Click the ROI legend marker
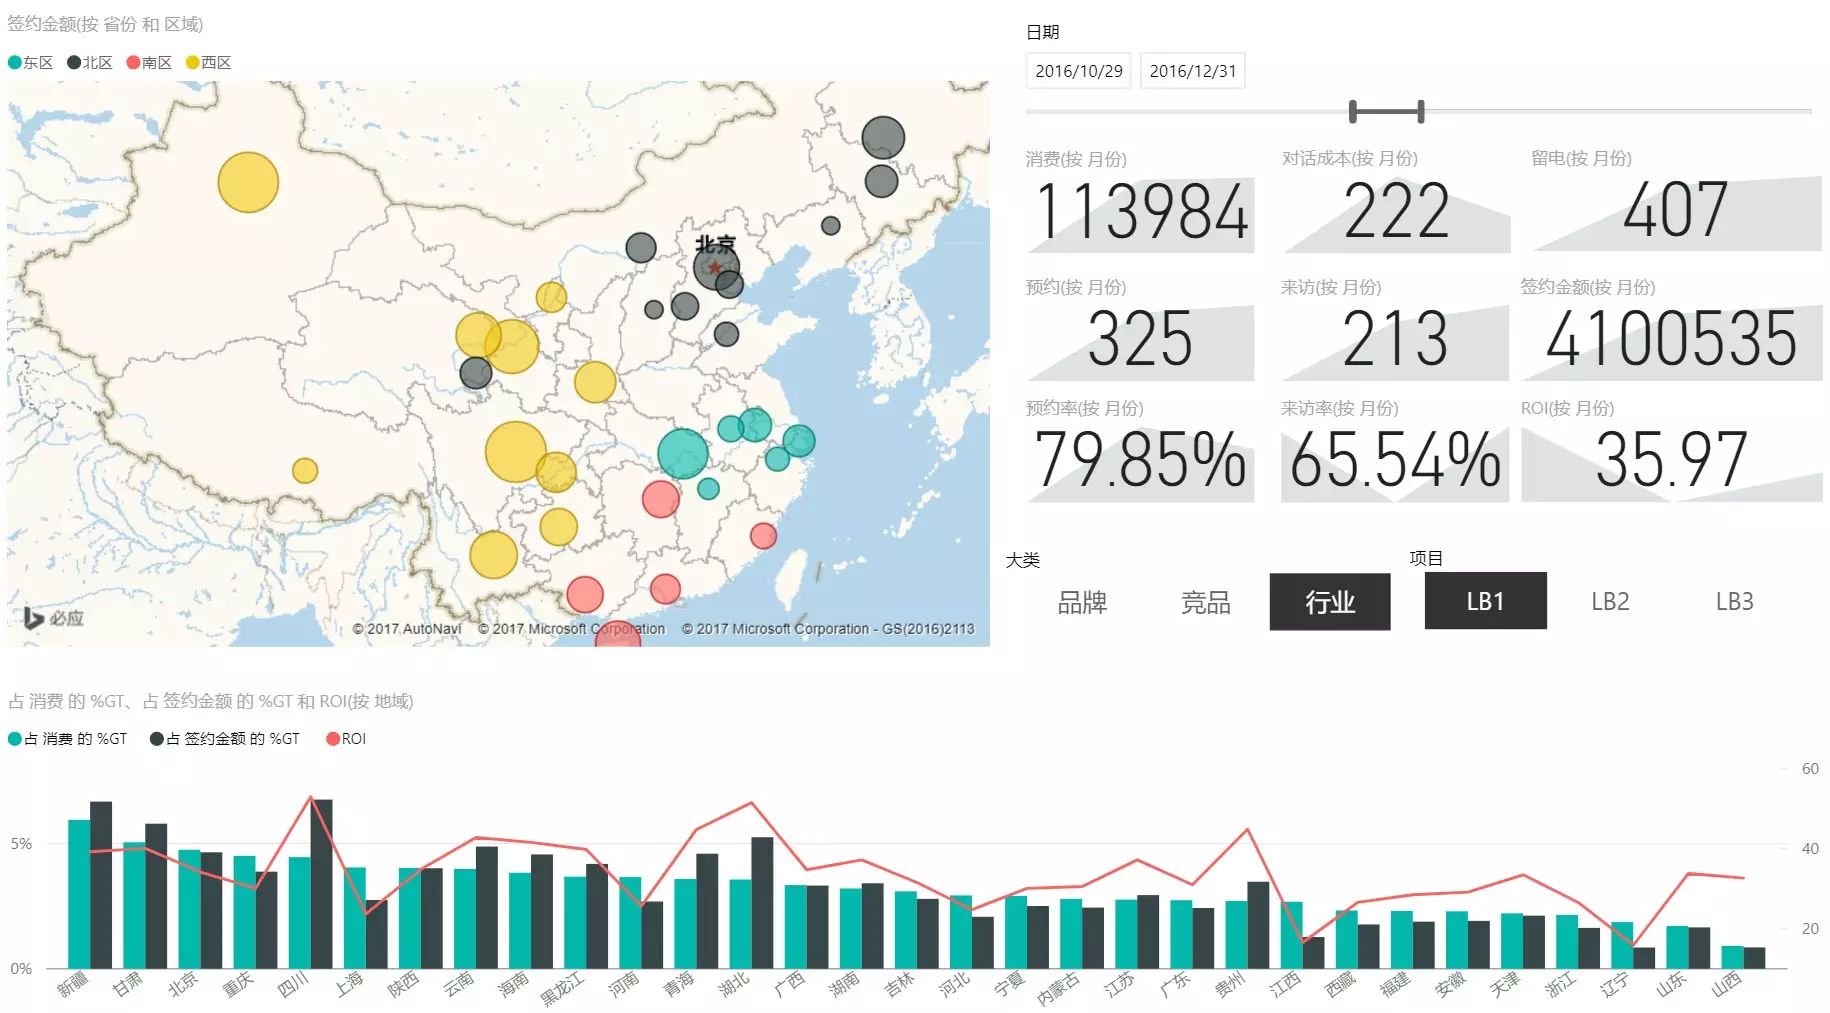Viewport: 1830px width, 1013px height. coord(333,739)
